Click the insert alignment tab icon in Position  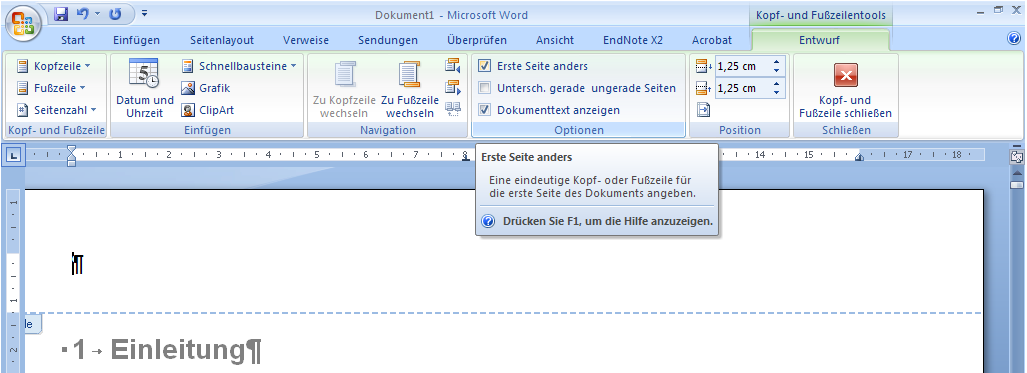(703, 110)
